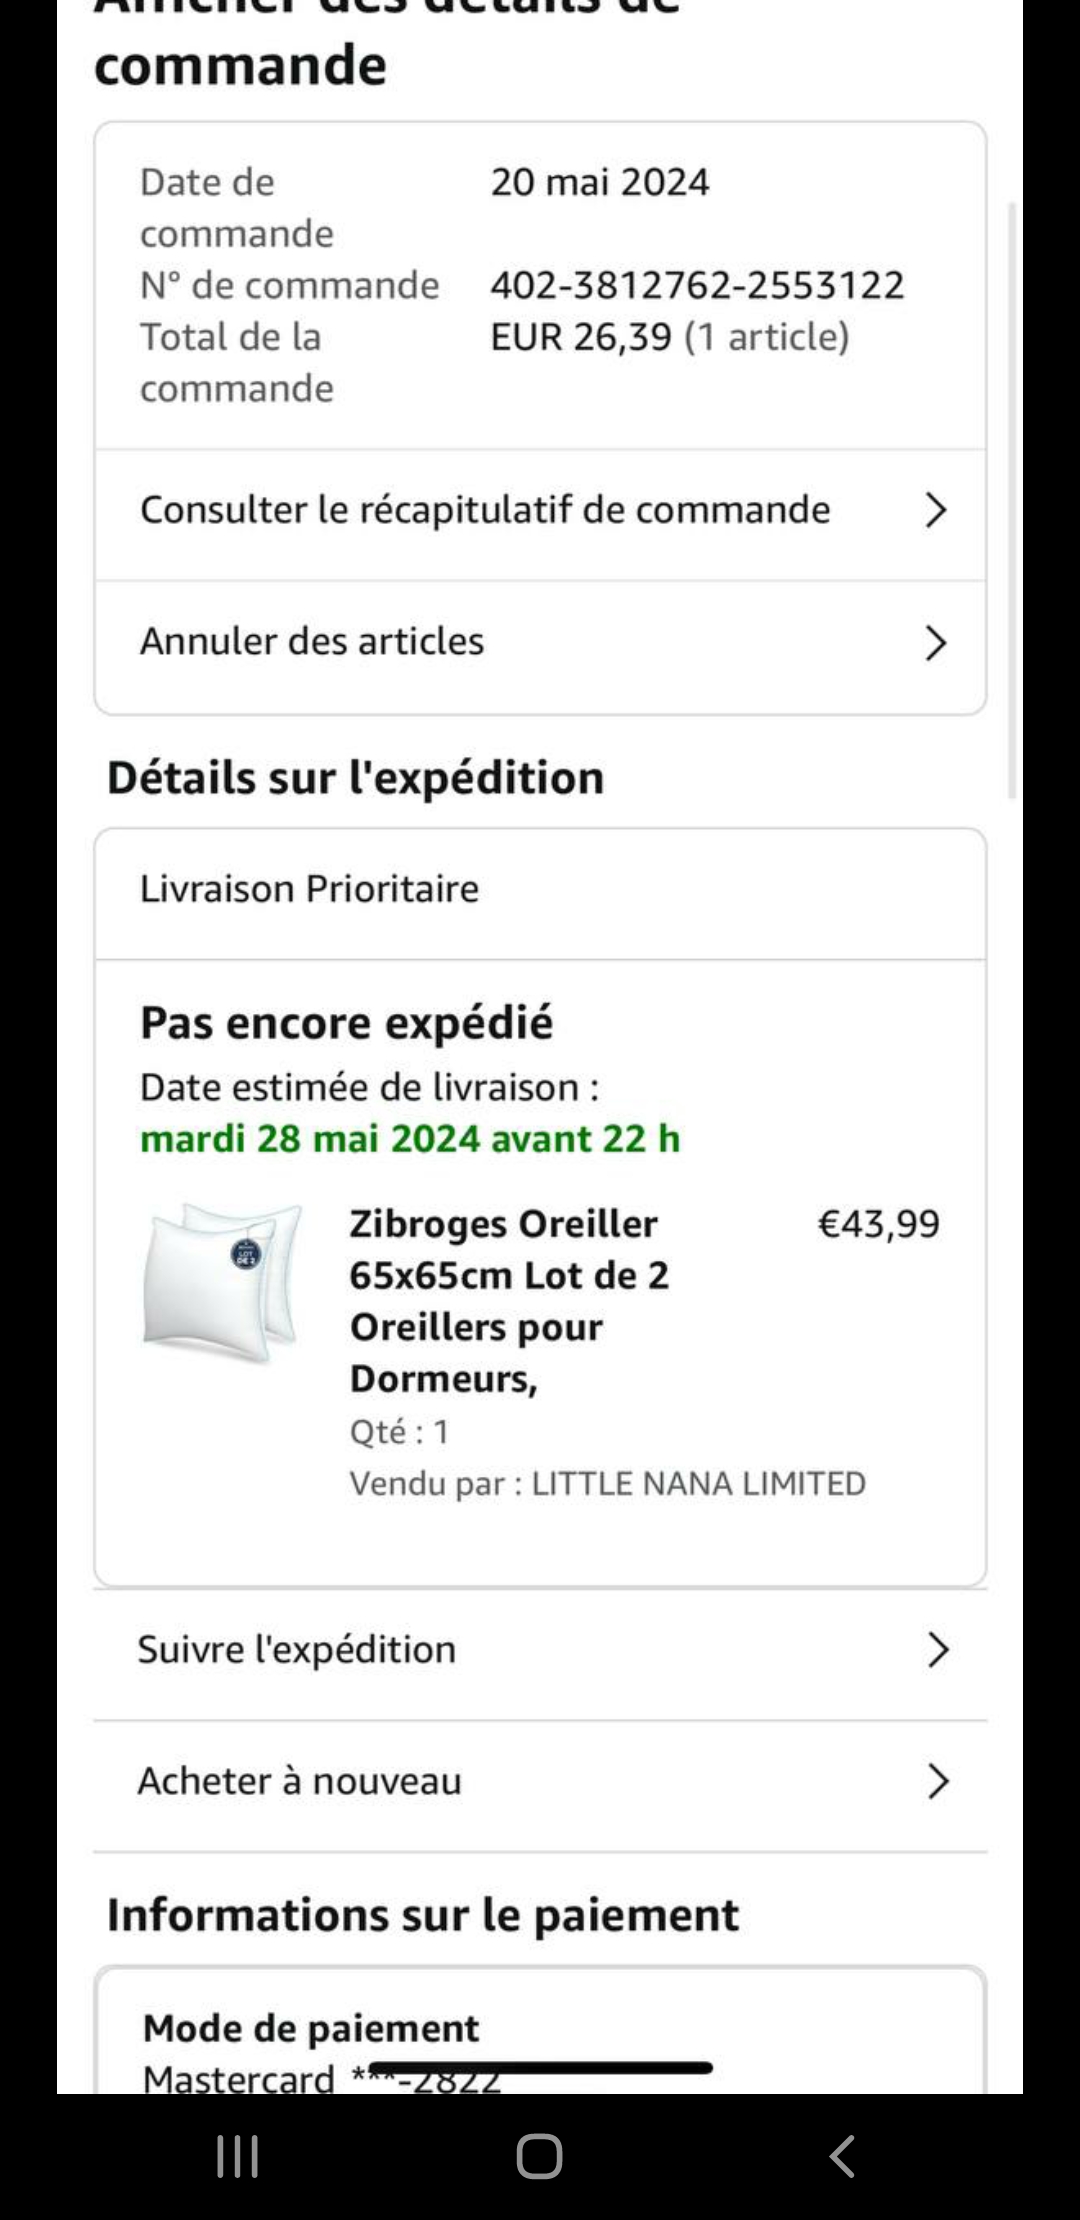The image size is (1080, 2220).
Task: Tap the product price €43,99
Action: pyautogui.click(x=879, y=1224)
